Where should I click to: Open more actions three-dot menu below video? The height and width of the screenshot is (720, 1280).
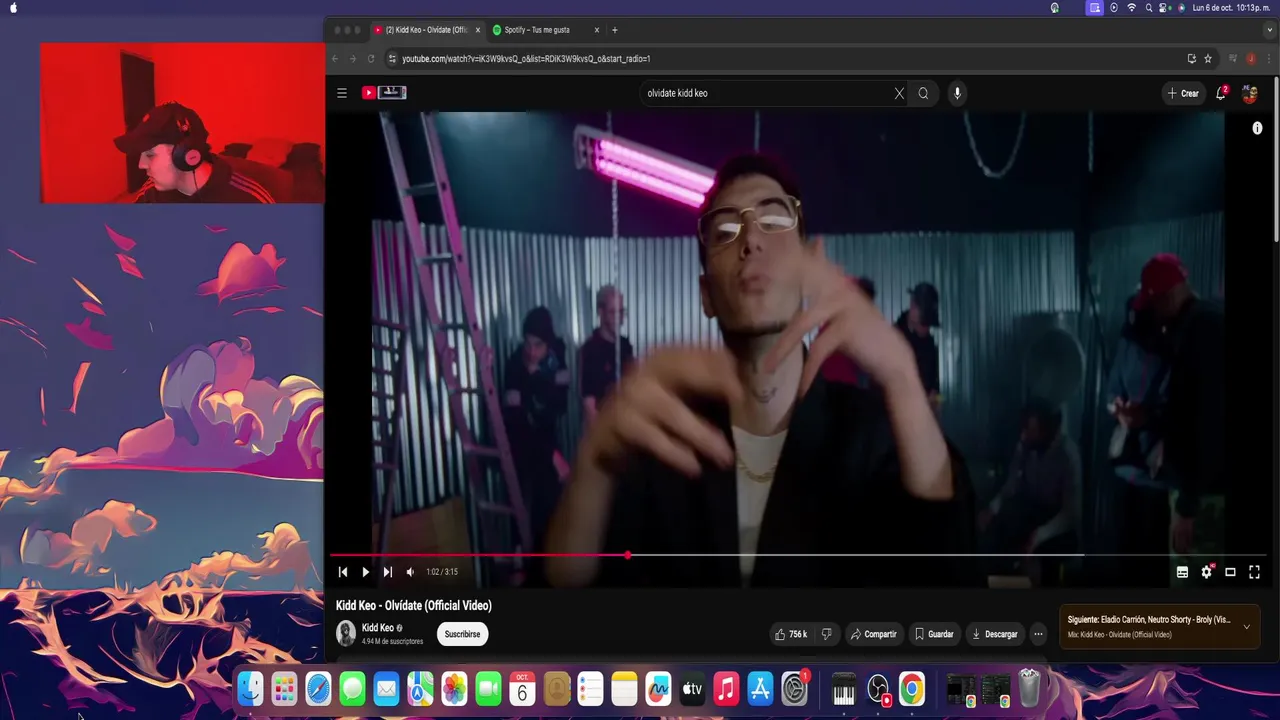(1038, 634)
